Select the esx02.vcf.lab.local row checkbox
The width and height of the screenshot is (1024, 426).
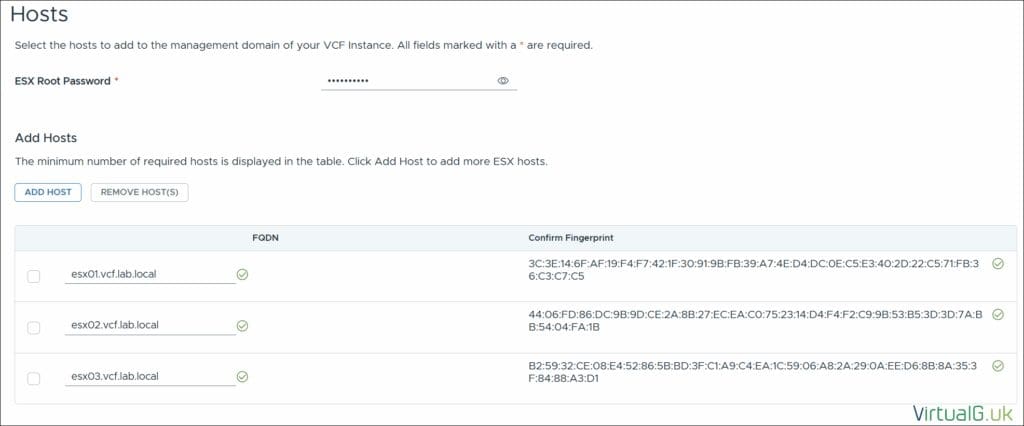34,327
